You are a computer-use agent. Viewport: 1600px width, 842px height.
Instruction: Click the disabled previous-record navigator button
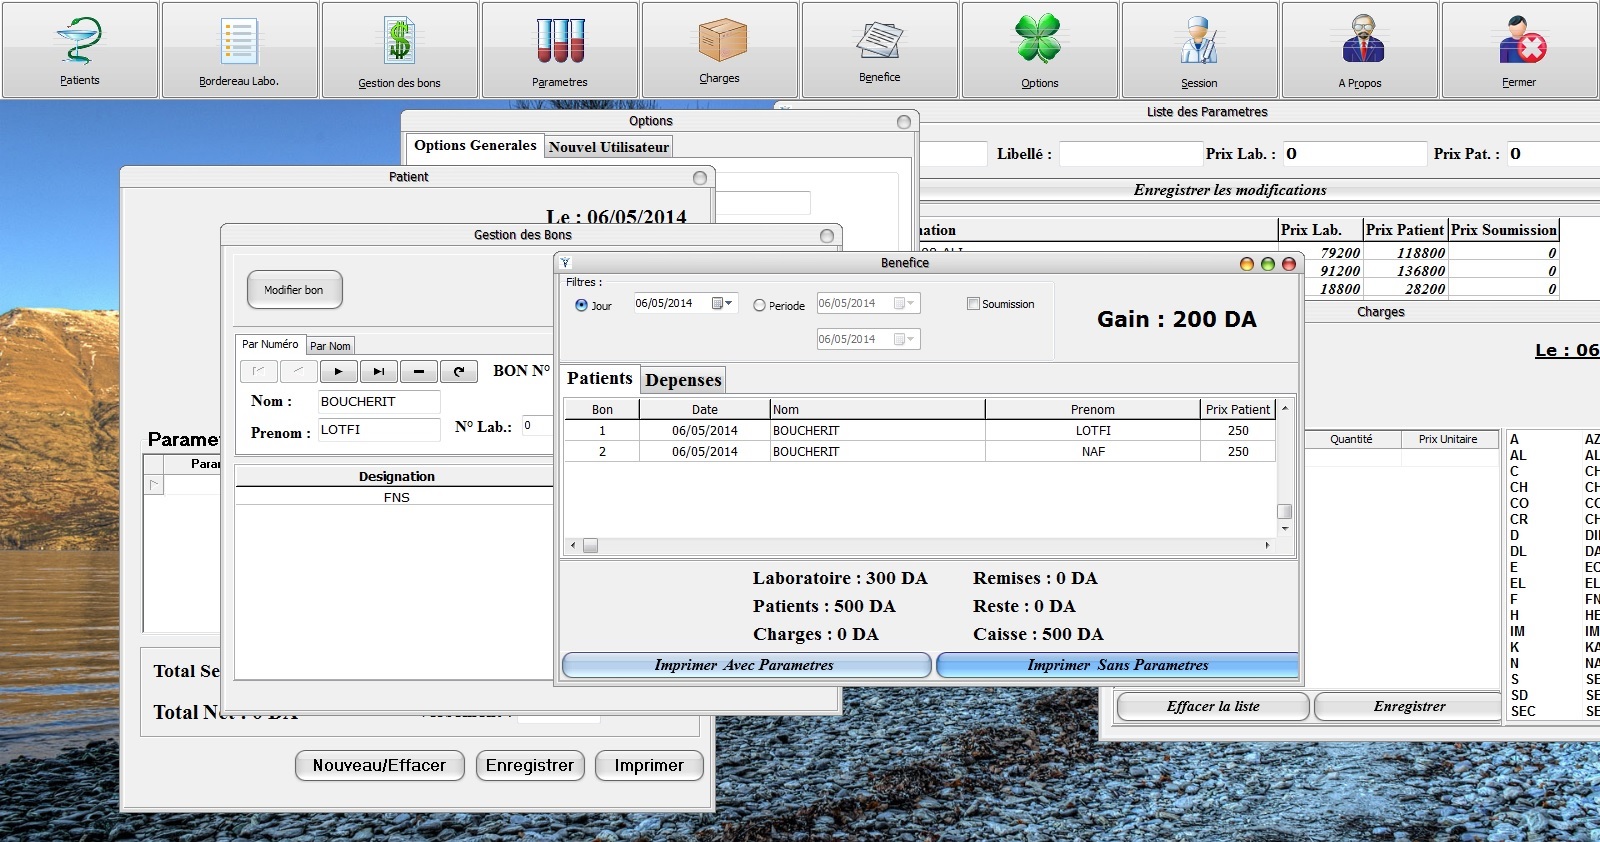pyautogui.click(x=299, y=371)
